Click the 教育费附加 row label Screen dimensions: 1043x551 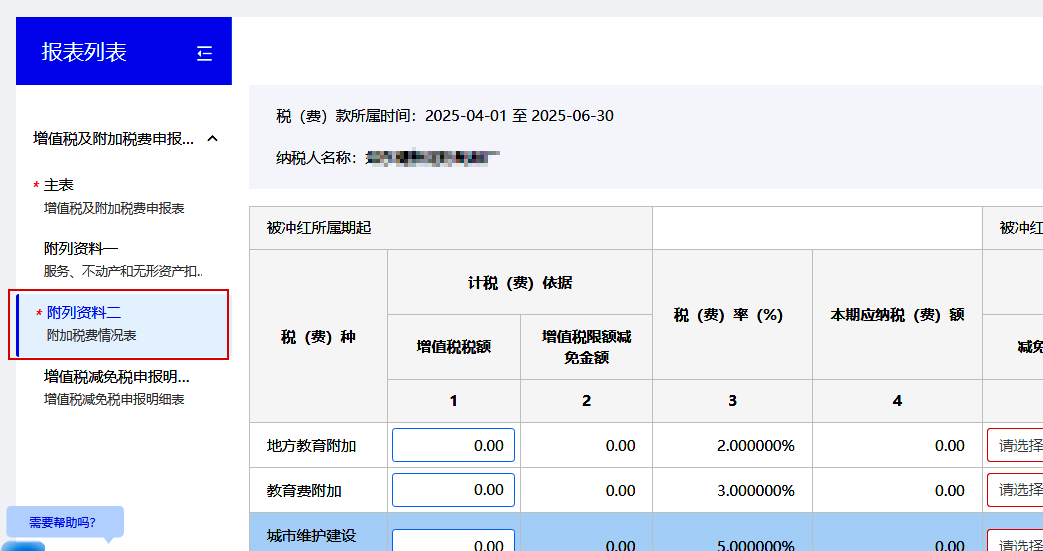pos(304,491)
